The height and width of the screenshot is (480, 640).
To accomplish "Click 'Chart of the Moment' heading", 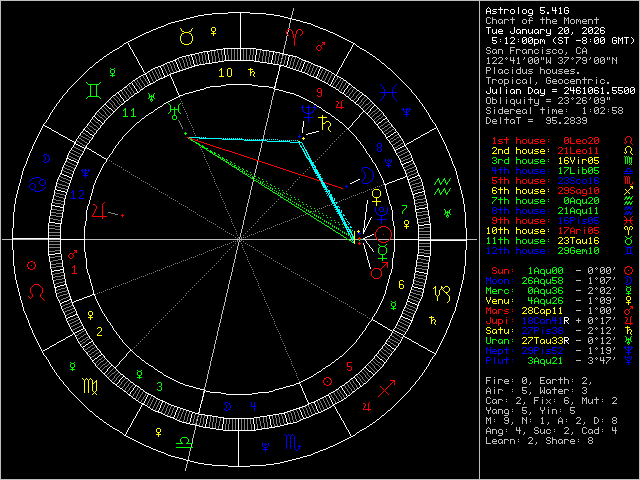I will pyautogui.click(x=542, y=21).
